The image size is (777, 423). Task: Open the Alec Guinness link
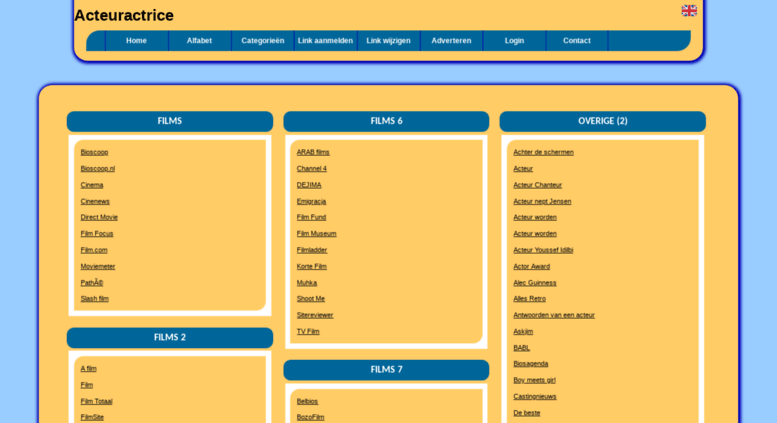(535, 282)
